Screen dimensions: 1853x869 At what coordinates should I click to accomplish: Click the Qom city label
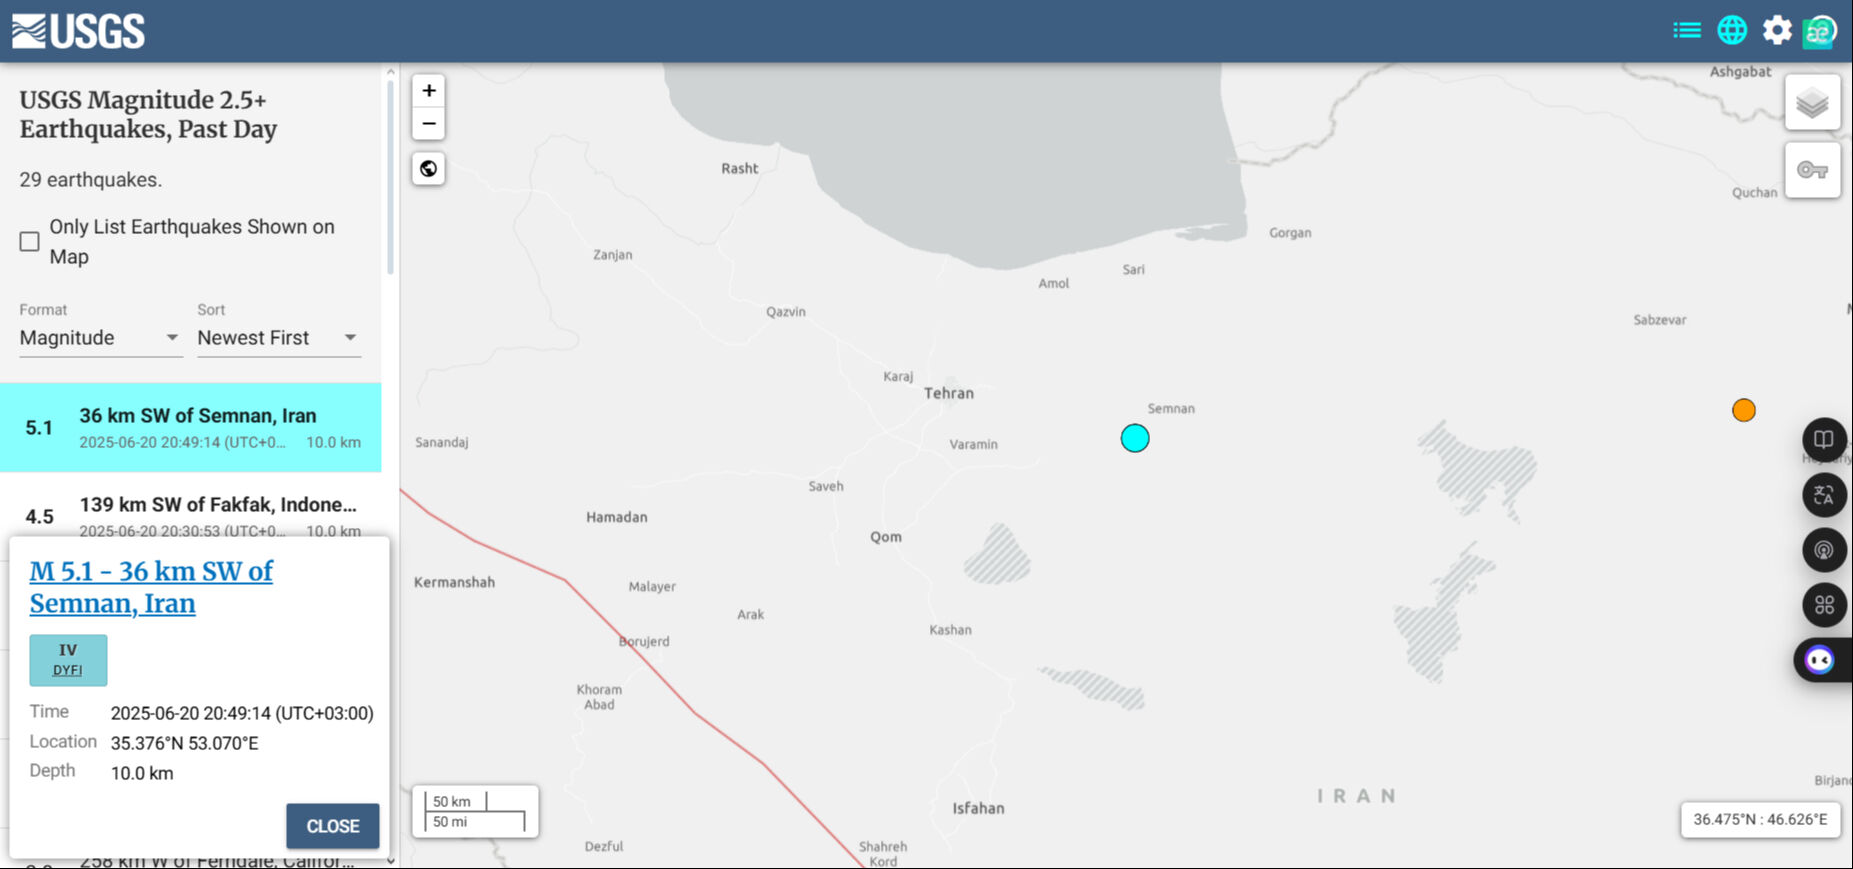[886, 537]
